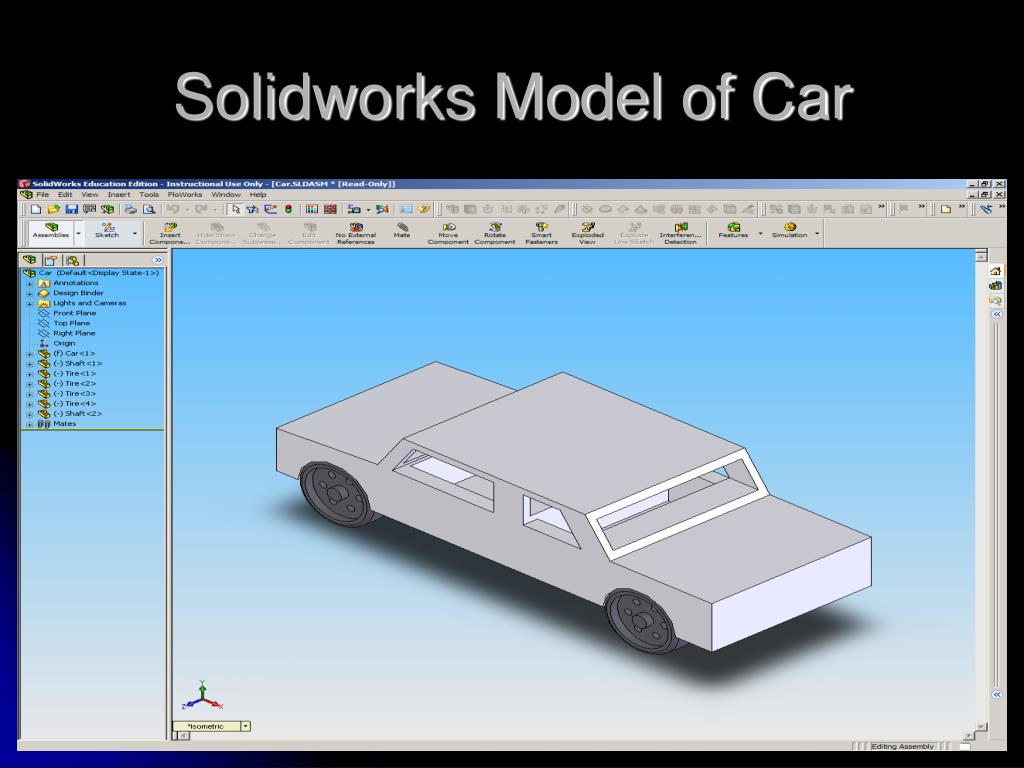The height and width of the screenshot is (768, 1024).
Task: Click the yellow Help question mark icon
Action: coord(424,209)
